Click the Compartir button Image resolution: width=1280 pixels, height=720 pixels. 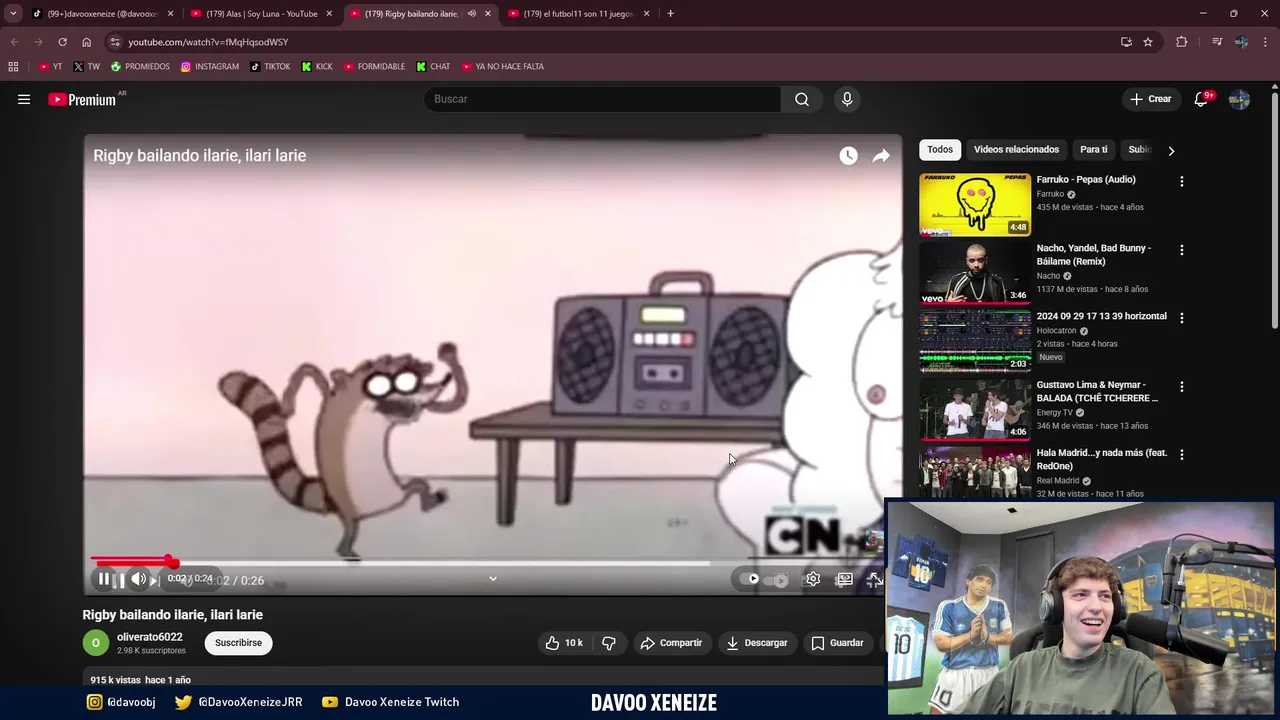click(671, 643)
